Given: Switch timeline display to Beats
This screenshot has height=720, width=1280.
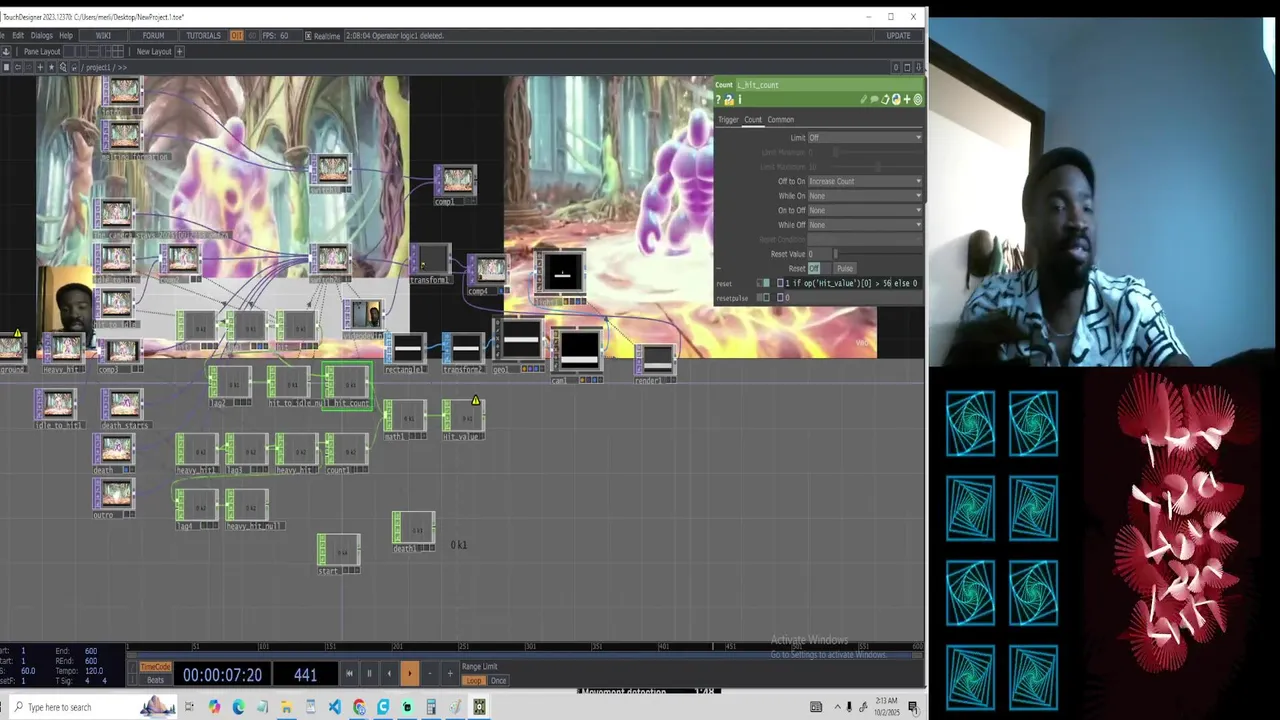Looking at the screenshot, I should 155,680.
